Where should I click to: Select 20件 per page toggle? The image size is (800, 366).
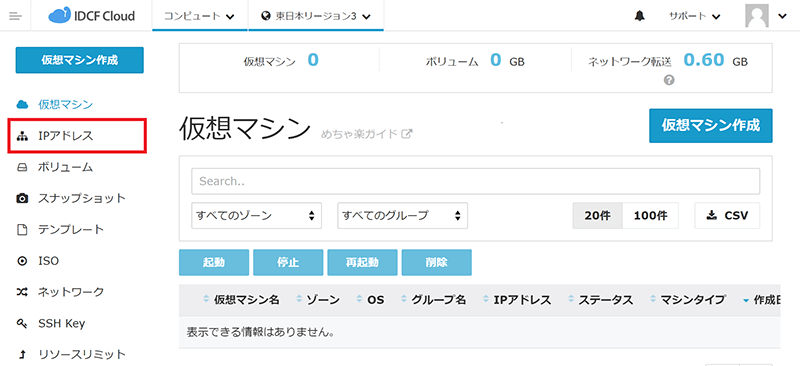597,215
